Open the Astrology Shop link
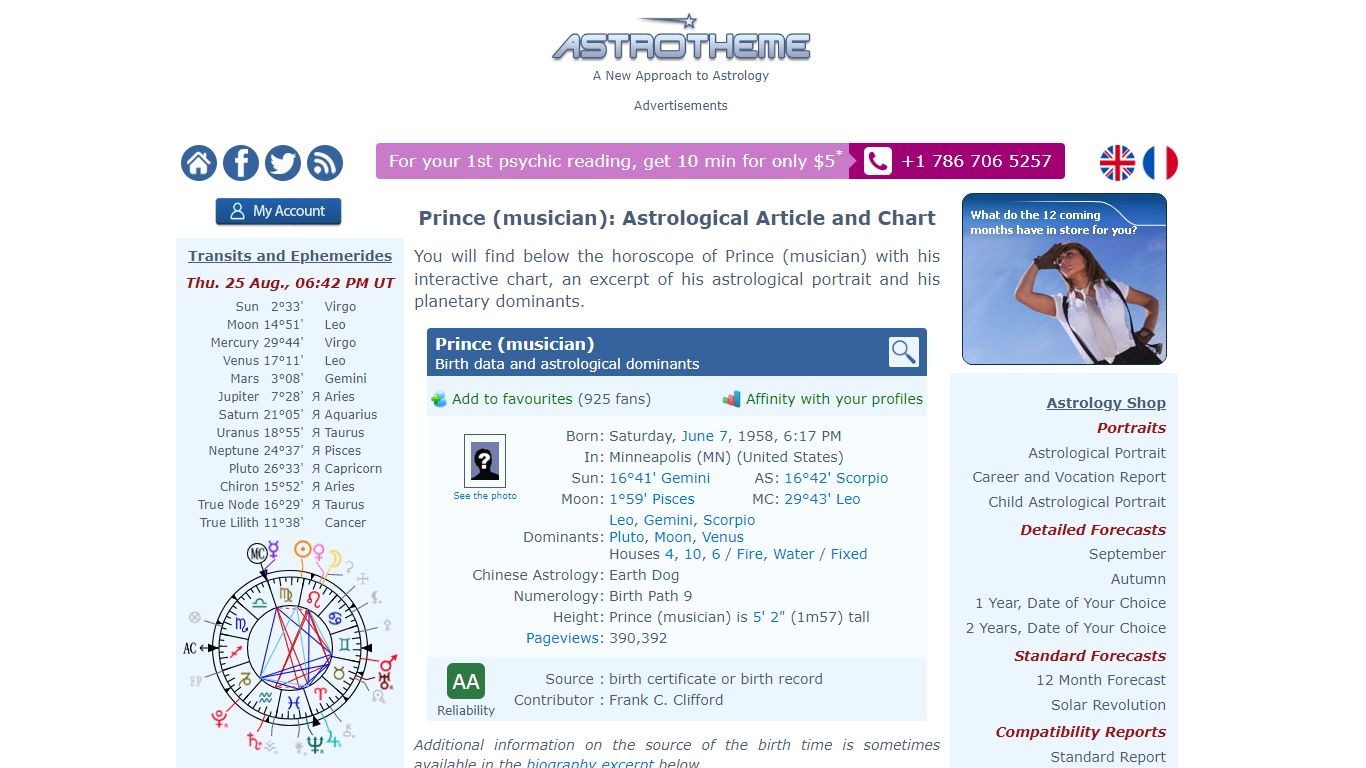 [x=1106, y=403]
